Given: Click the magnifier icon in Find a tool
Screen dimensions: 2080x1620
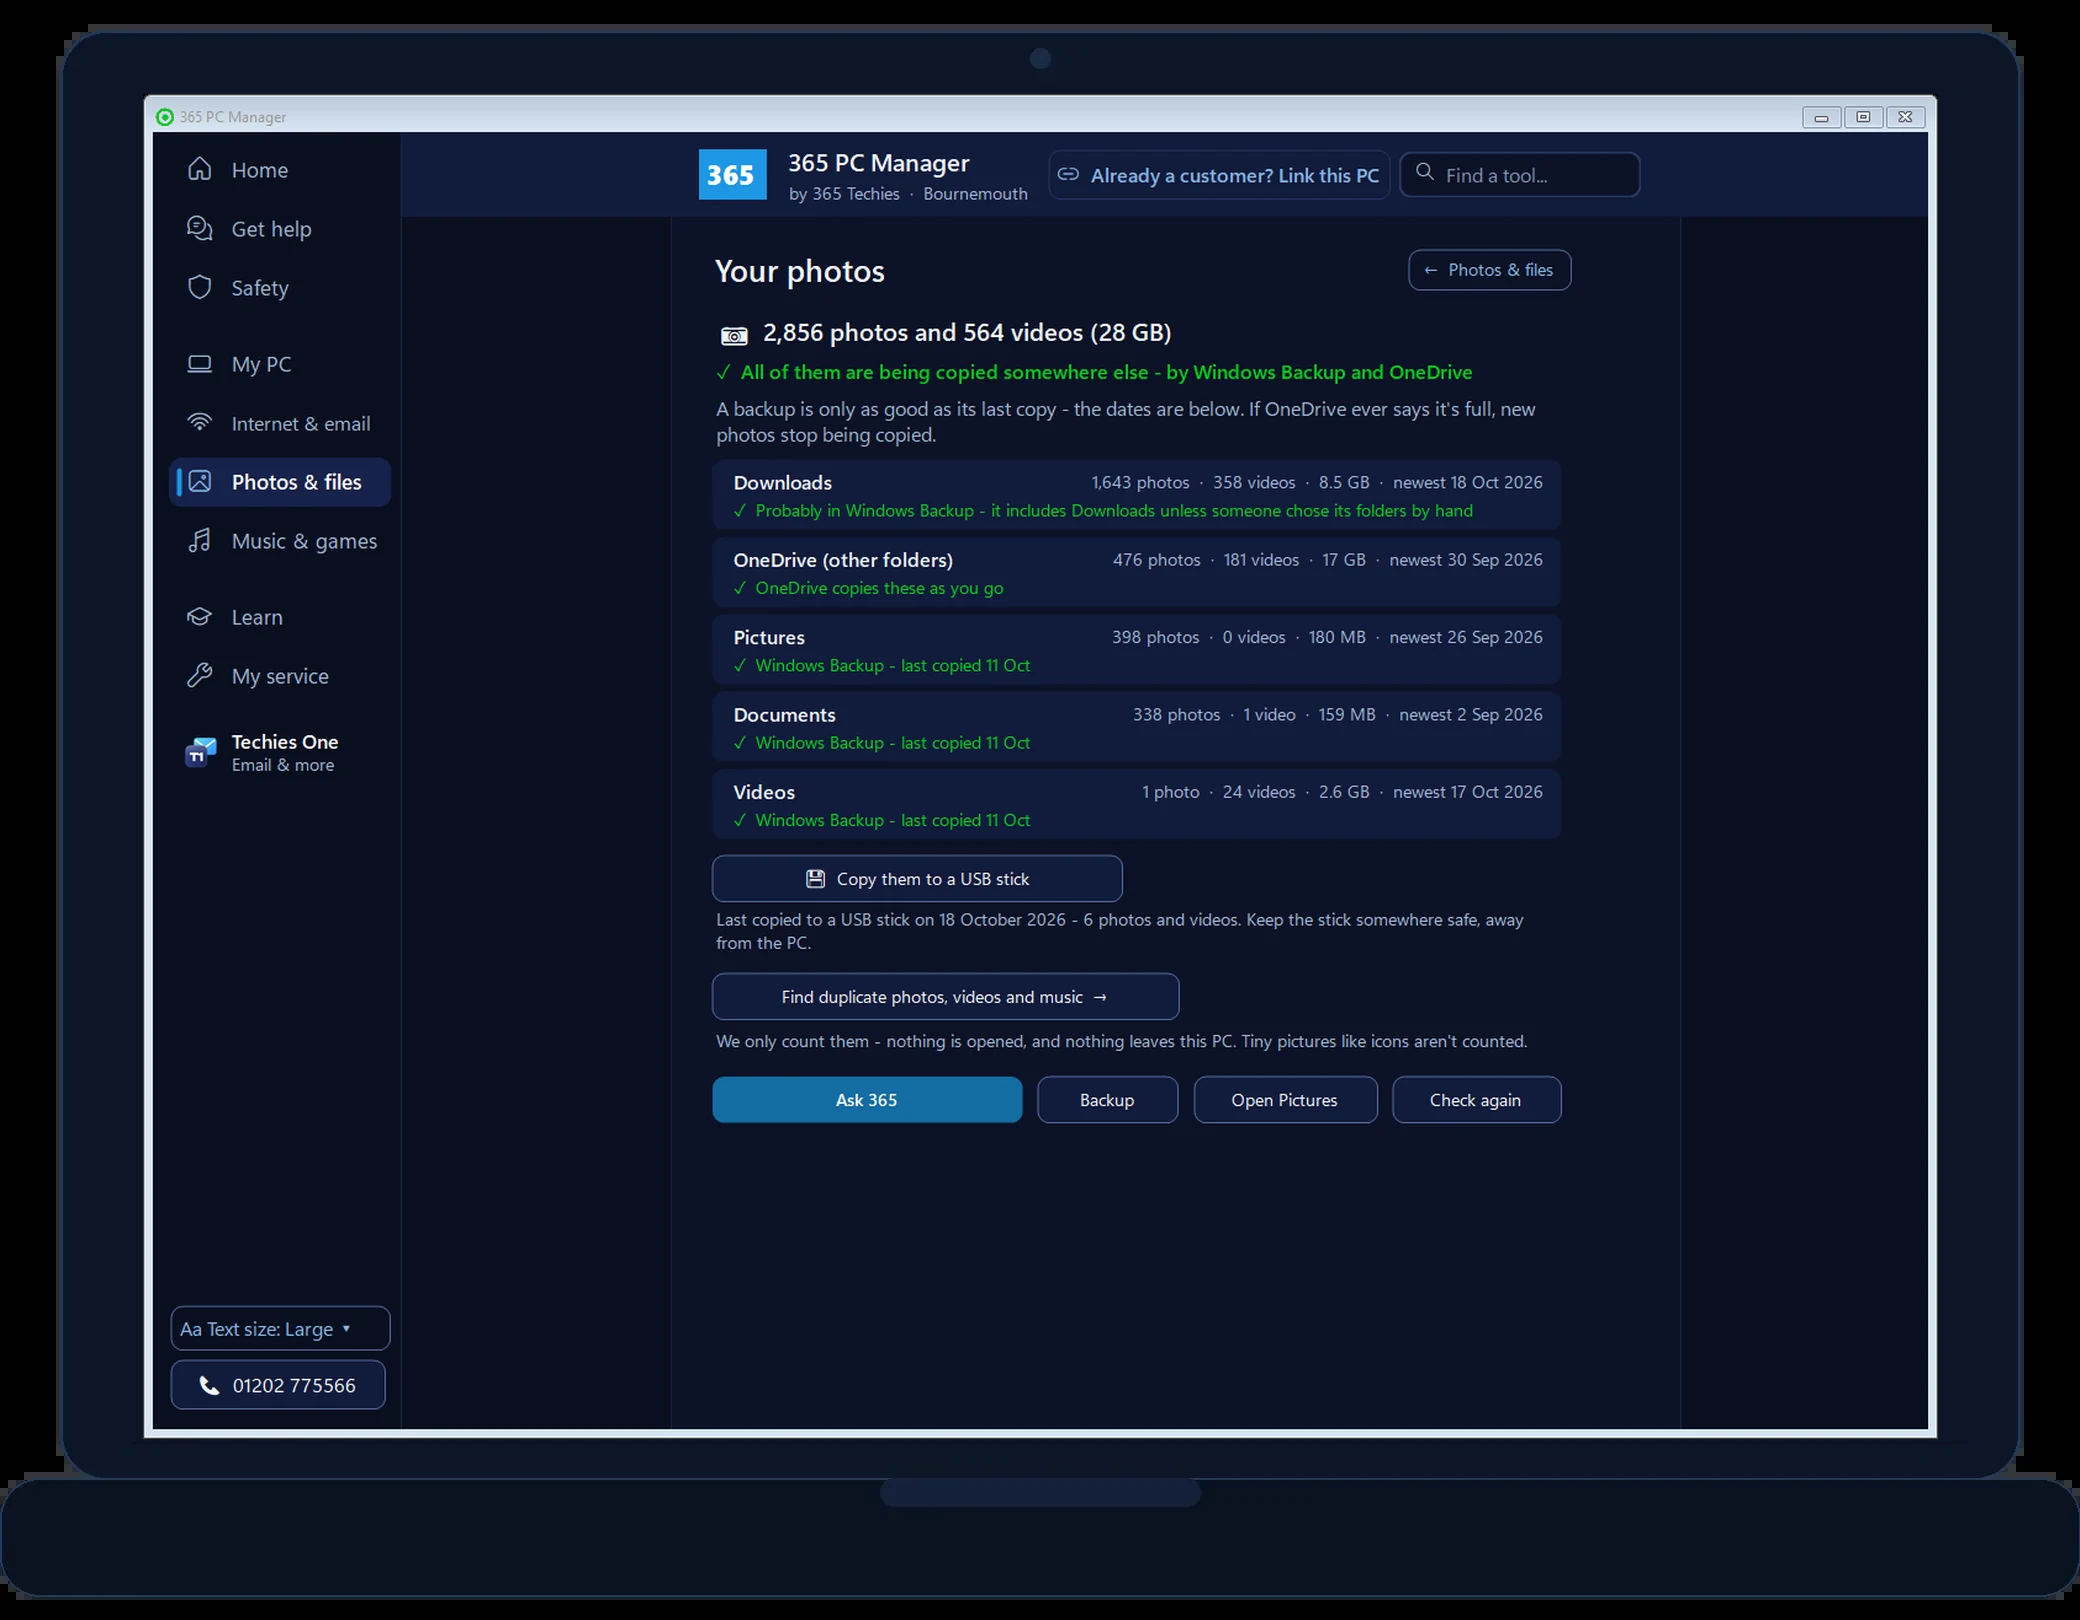Looking at the screenshot, I should click(1425, 172).
